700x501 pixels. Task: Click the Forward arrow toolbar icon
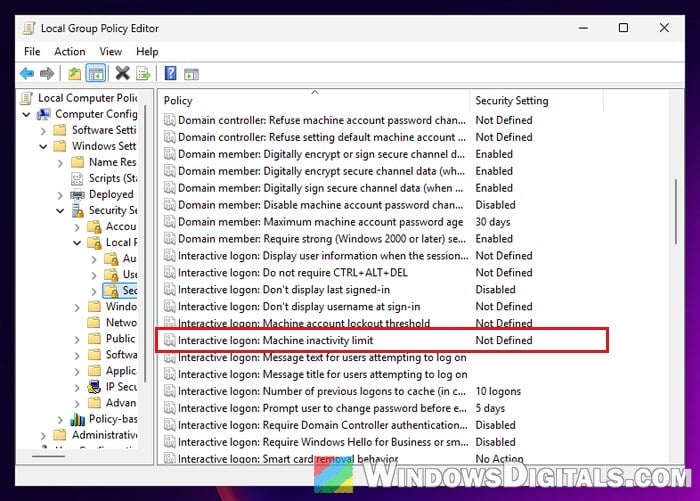pyautogui.click(x=47, y=73)
